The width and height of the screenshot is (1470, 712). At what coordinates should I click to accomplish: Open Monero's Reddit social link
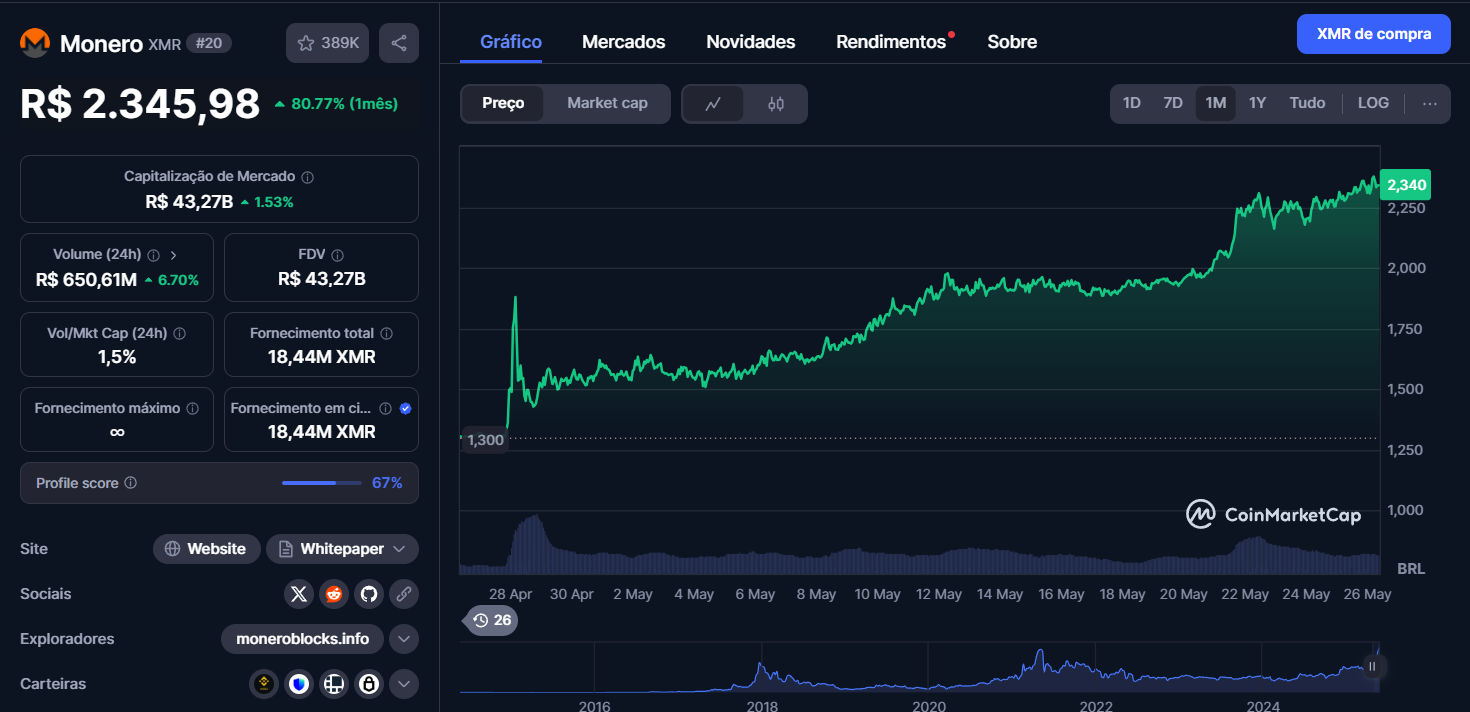(333, 594)
